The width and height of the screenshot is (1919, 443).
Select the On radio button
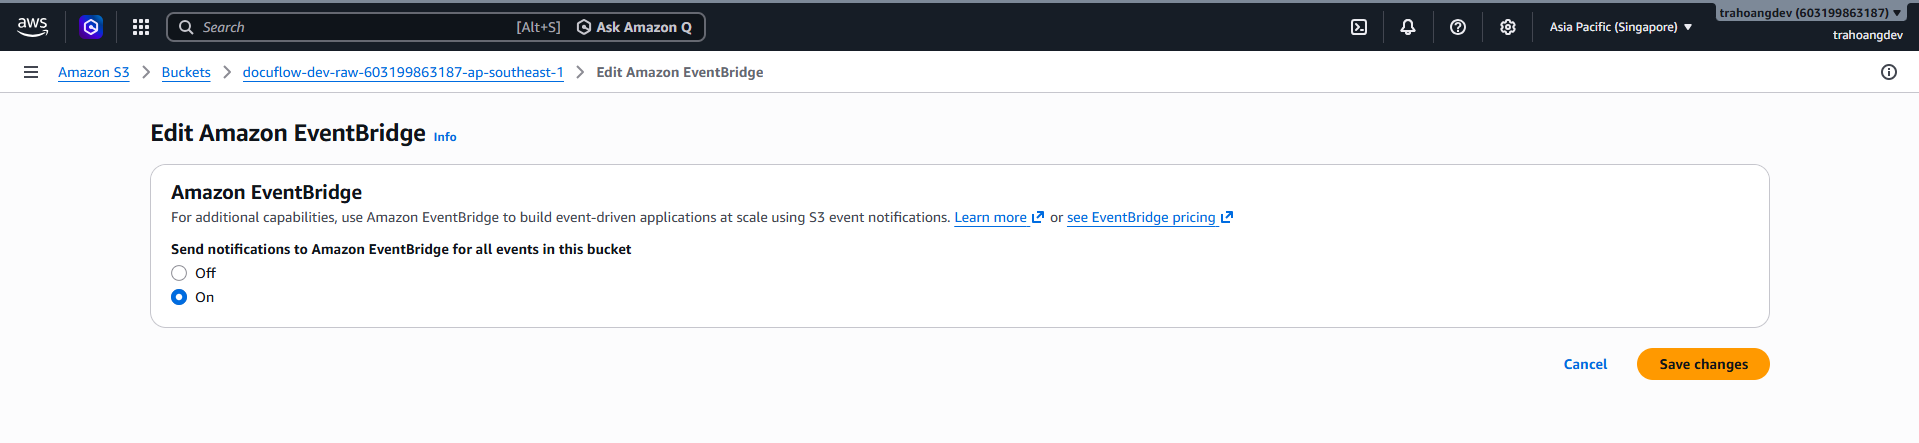pyautogui.click(x=179, y=297)
